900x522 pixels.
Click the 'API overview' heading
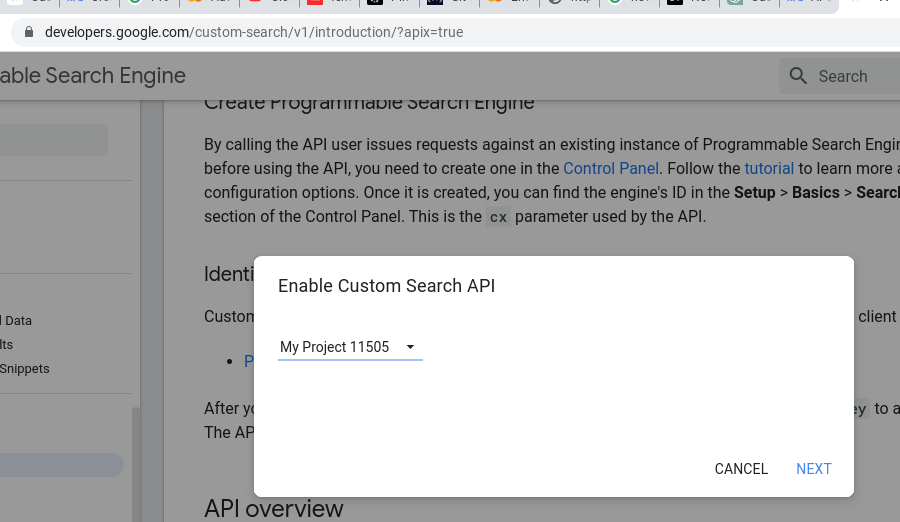274,509
